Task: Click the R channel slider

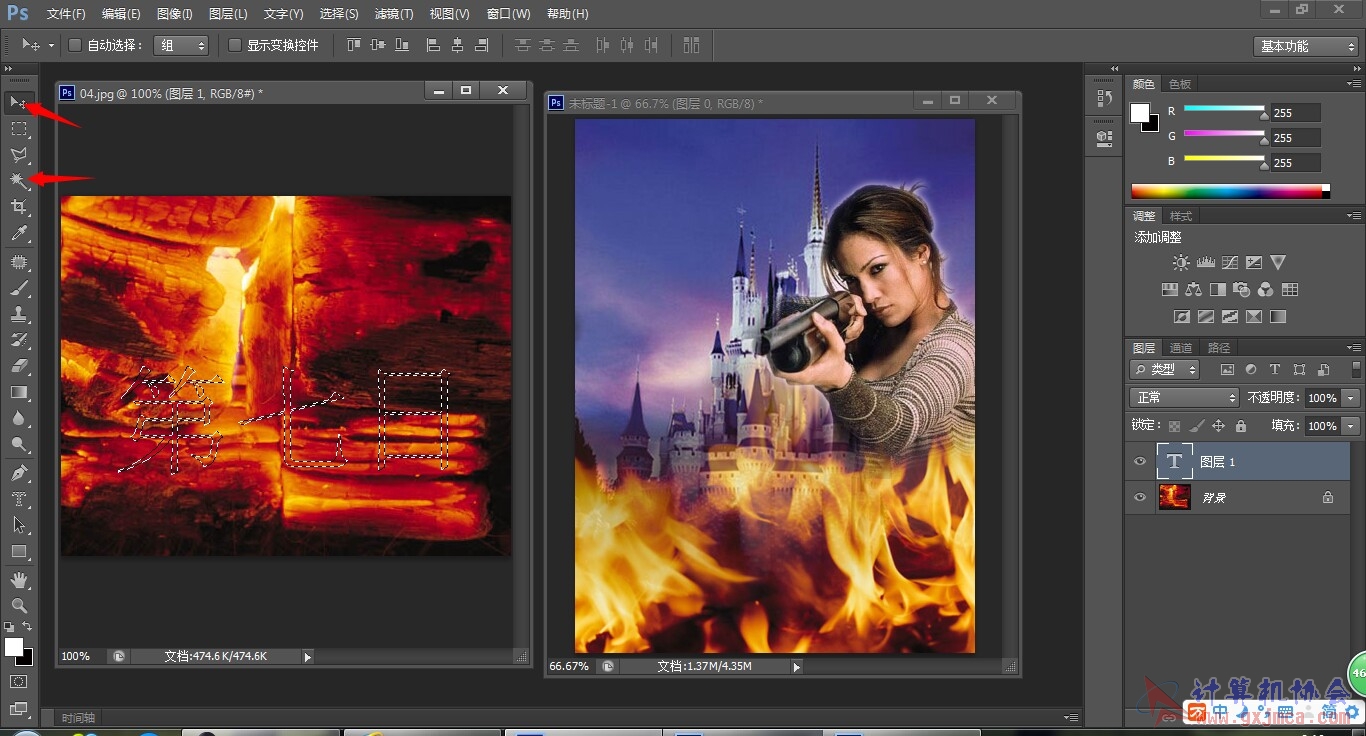Action: (1225, 109)
